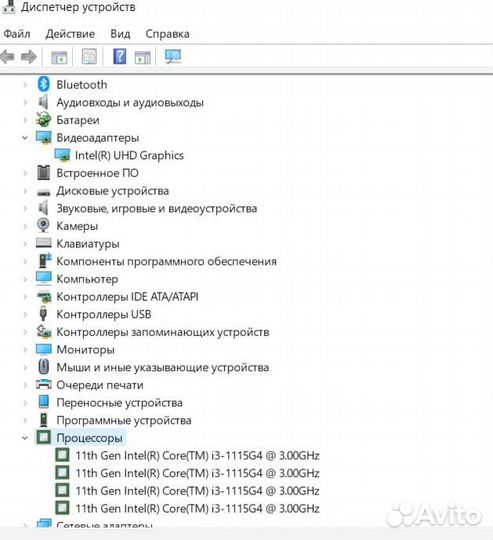Expand the Камеры node
The width and height of the screenshot is (493, 540).
click(25, 226)
